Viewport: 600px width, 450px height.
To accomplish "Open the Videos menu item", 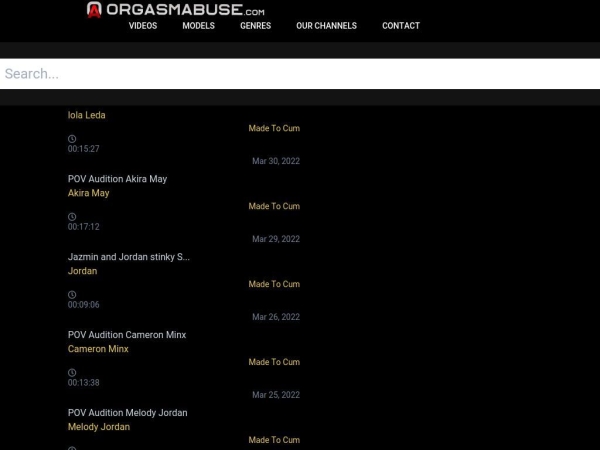I will coord(143,26).
